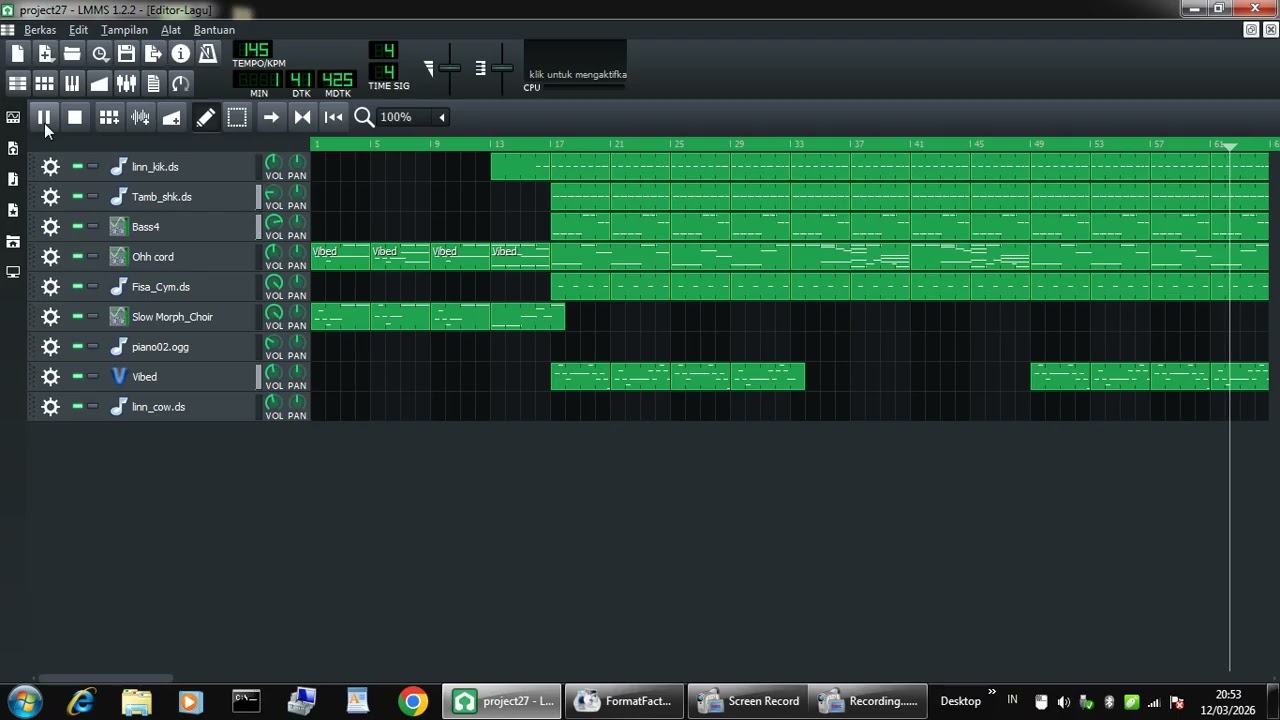This screenshot has height=720, width=1280.
Task: Click the oscilloscope to activate it
Action: tap(575, 63)
